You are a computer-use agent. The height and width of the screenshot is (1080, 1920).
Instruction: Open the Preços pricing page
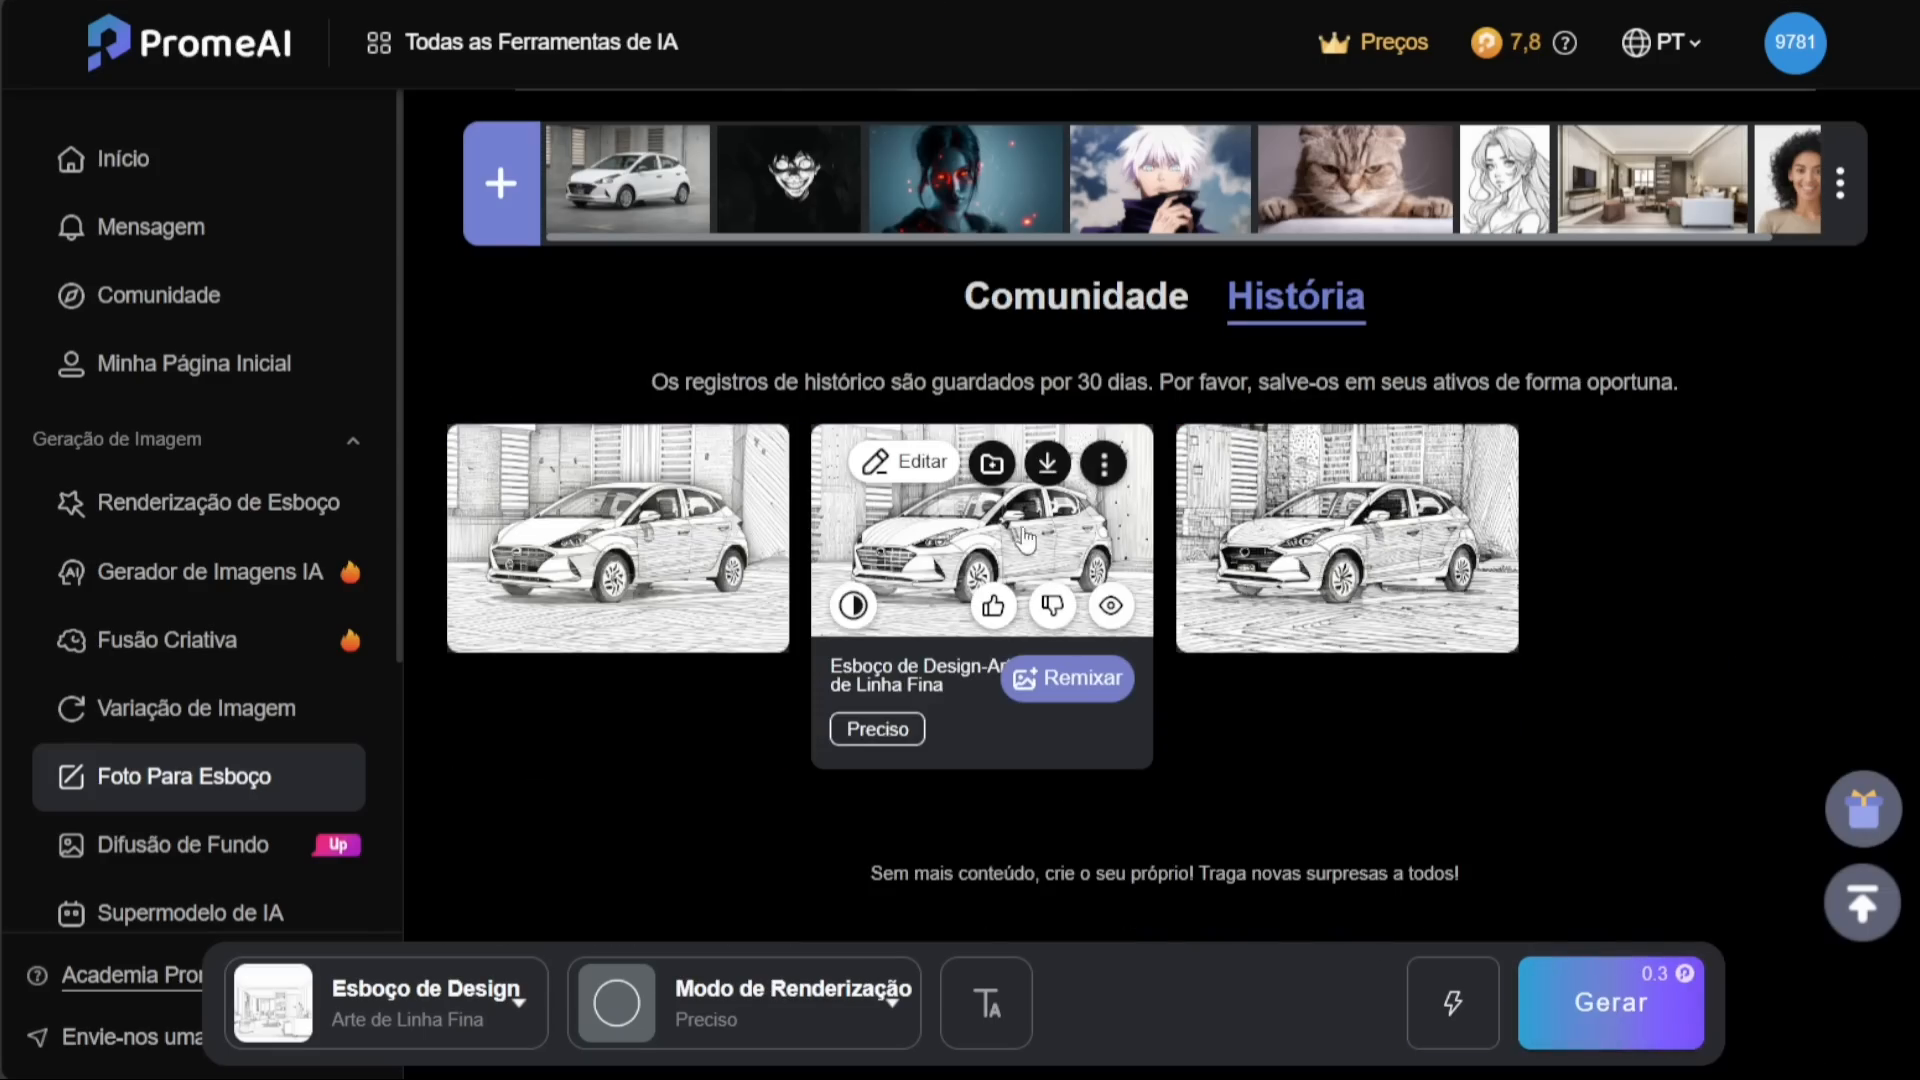tap(1373, 42)
